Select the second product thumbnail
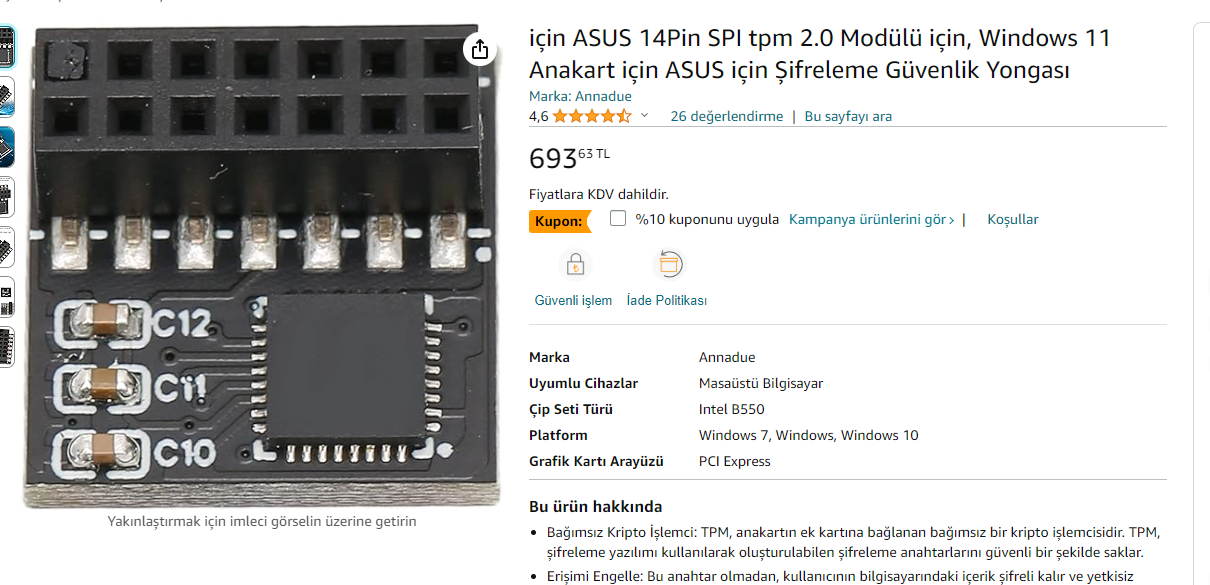Viewport: 1210px width, 585px height. click(6, 97)
